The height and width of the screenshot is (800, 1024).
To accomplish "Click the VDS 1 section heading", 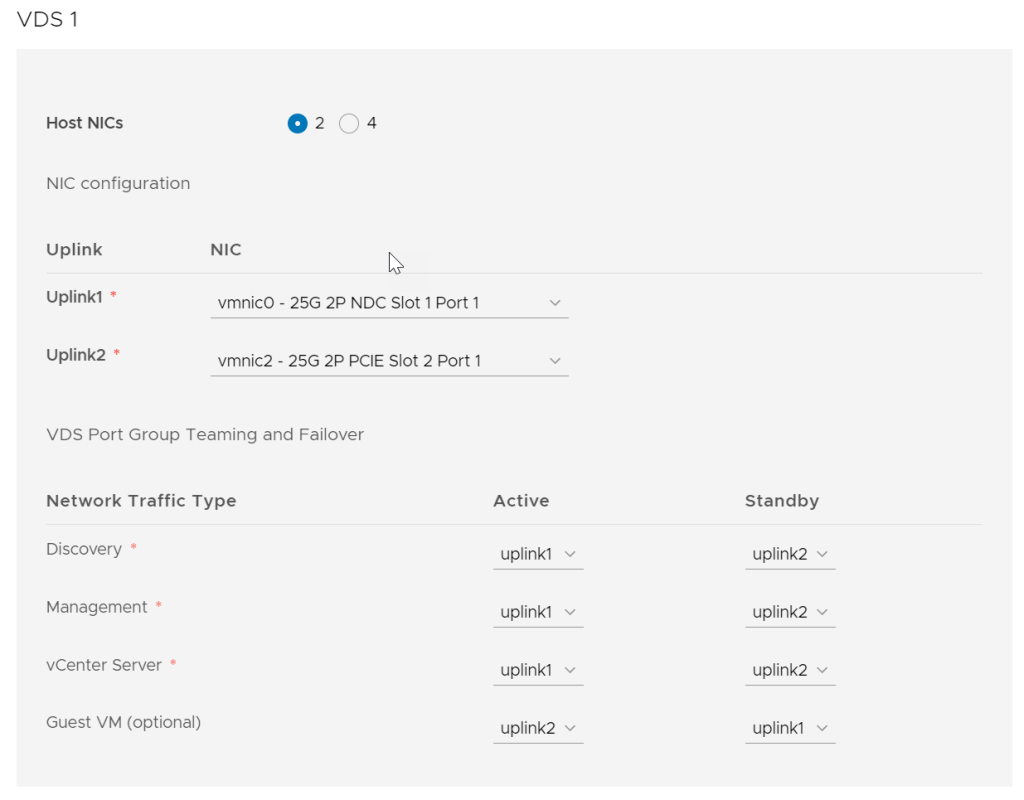I will tap(47, 20).
